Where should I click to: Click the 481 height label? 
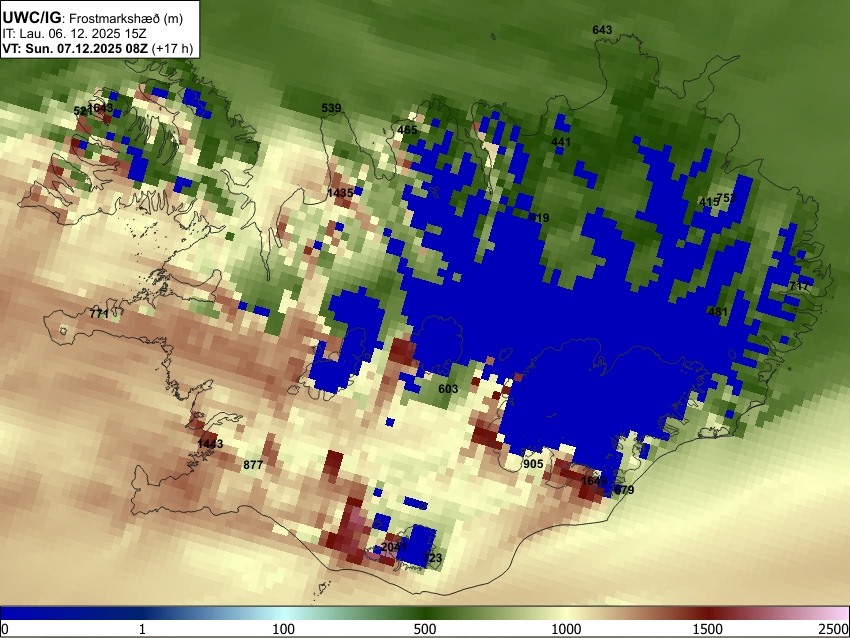[718, 312]
